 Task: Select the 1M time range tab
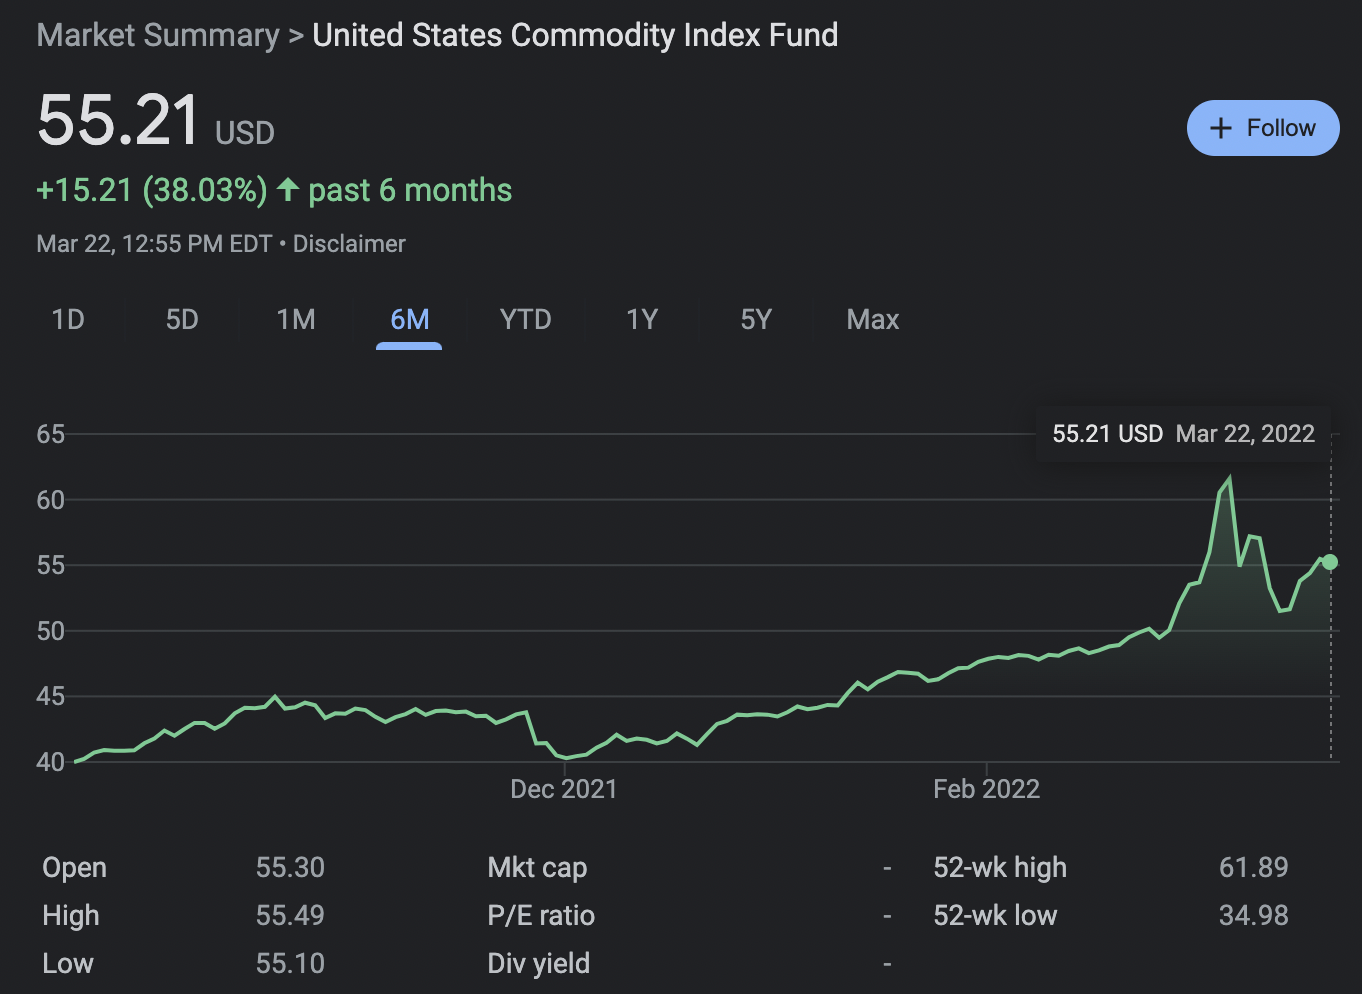[x=296, y=320]
